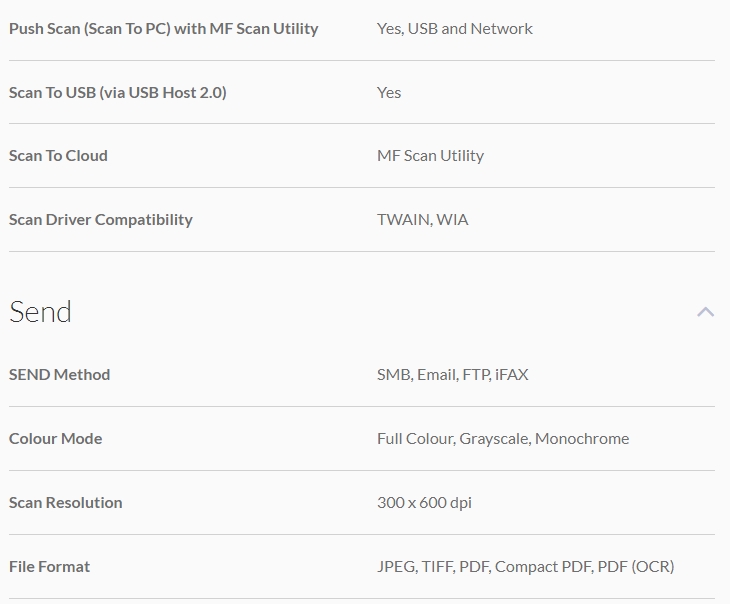Click the Scan To Cloud label

coord(58,155)
